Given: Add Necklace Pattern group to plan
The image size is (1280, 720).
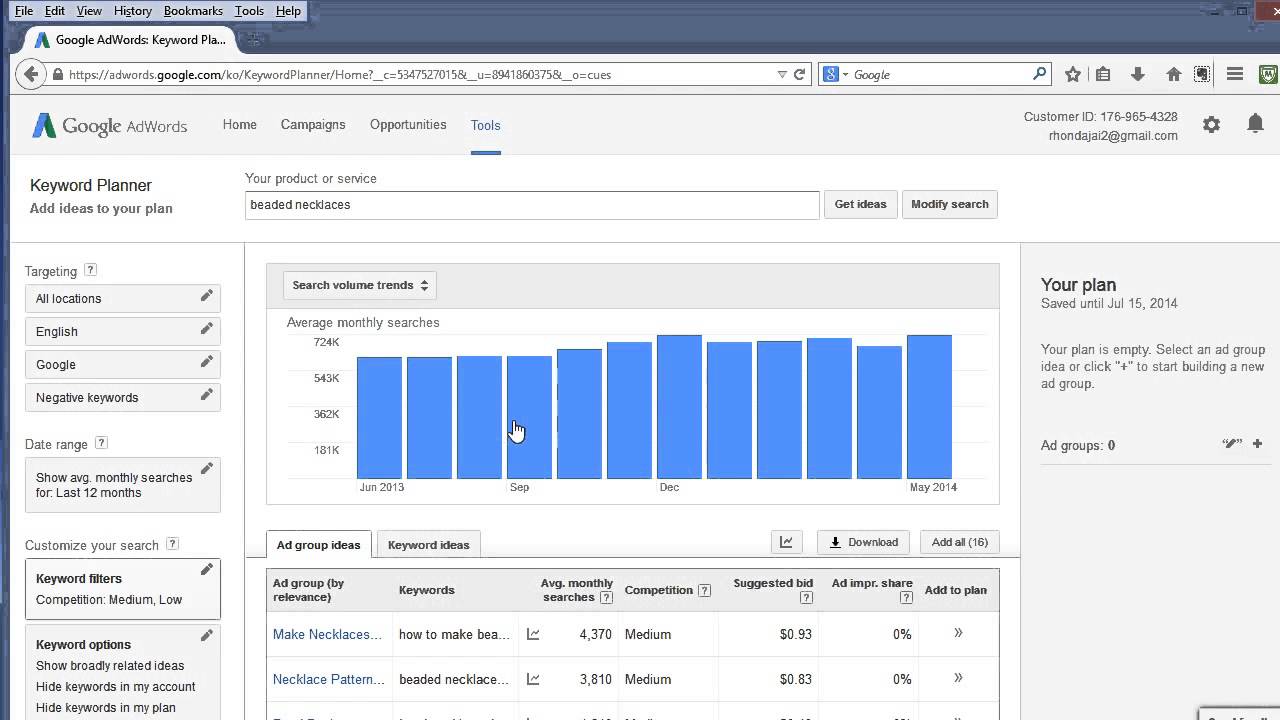Looking at the screenshot, I should [958, 678].
